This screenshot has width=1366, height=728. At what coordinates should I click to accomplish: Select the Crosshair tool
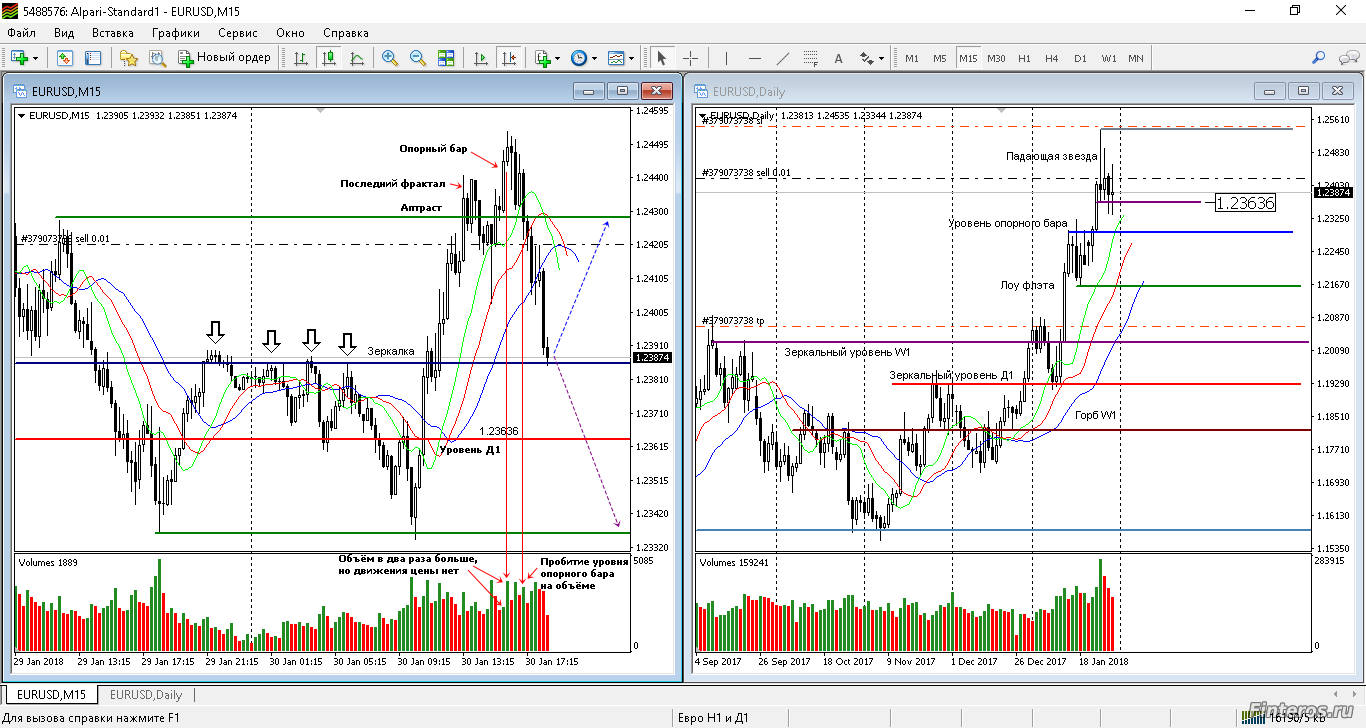pyautogui.click(x=690, y=58)
